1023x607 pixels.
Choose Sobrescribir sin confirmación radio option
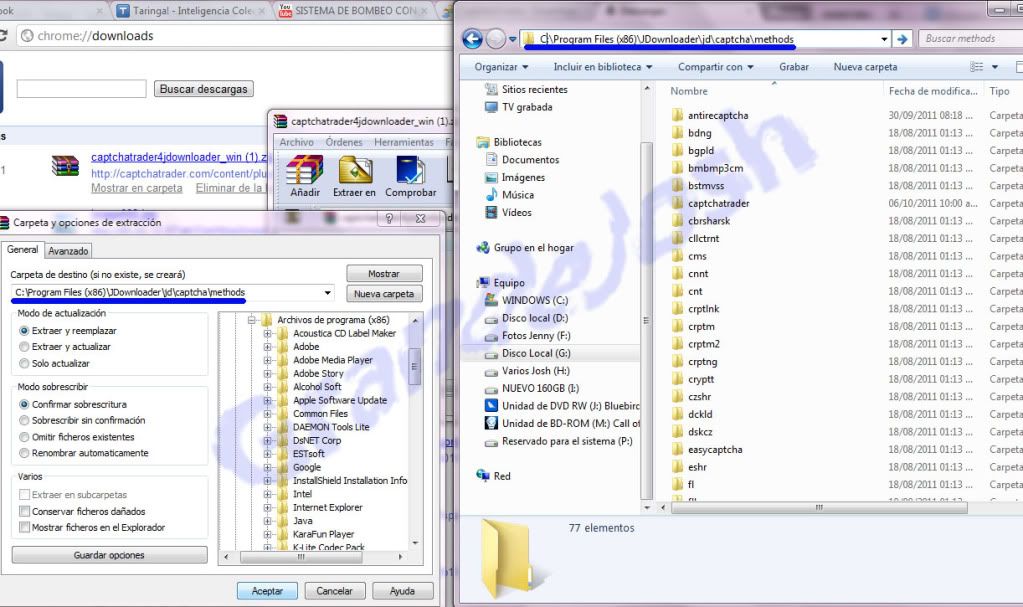pos(25,421)
